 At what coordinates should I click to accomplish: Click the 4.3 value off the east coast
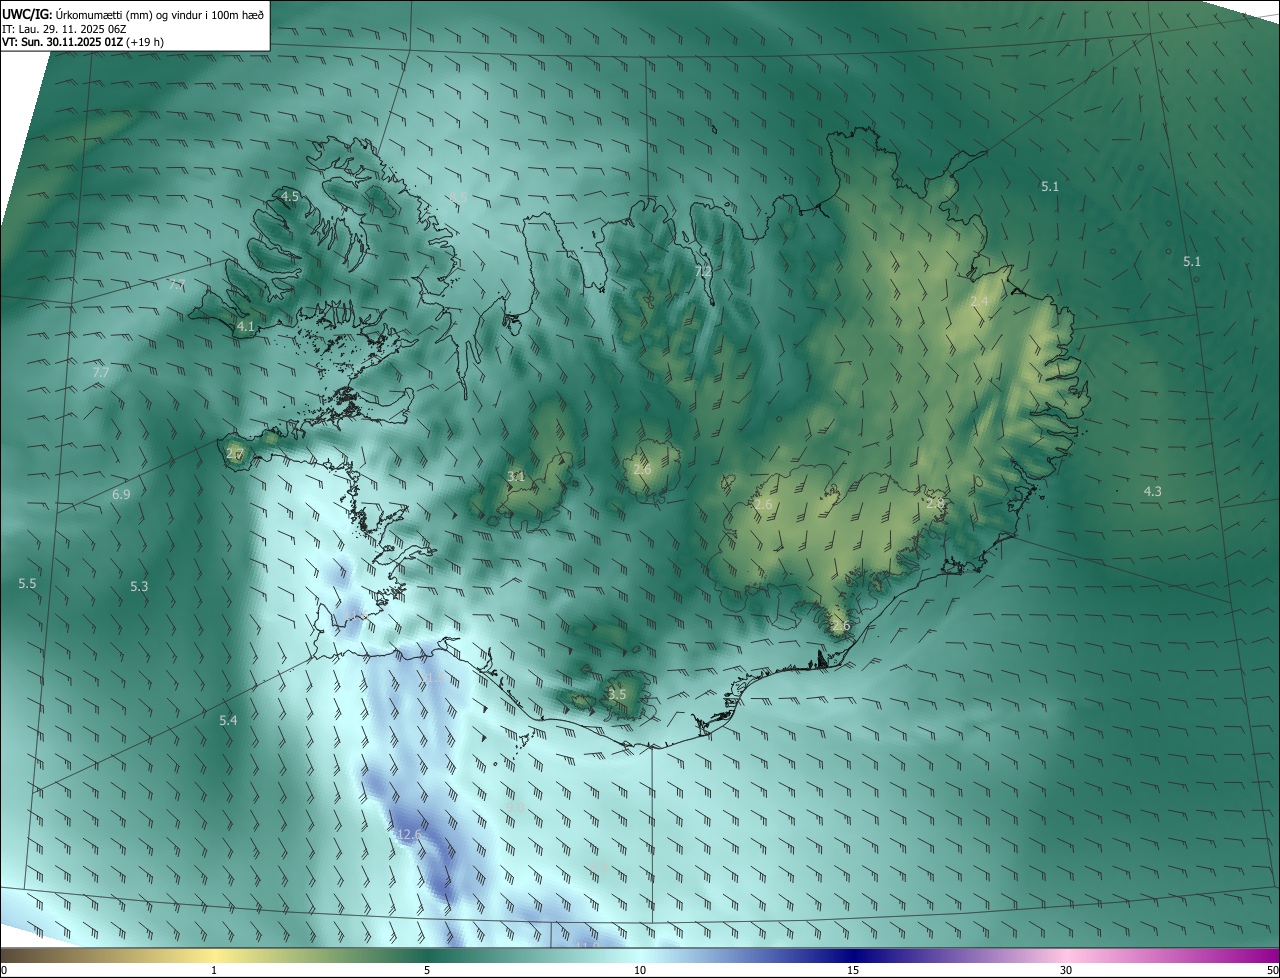1152,491
